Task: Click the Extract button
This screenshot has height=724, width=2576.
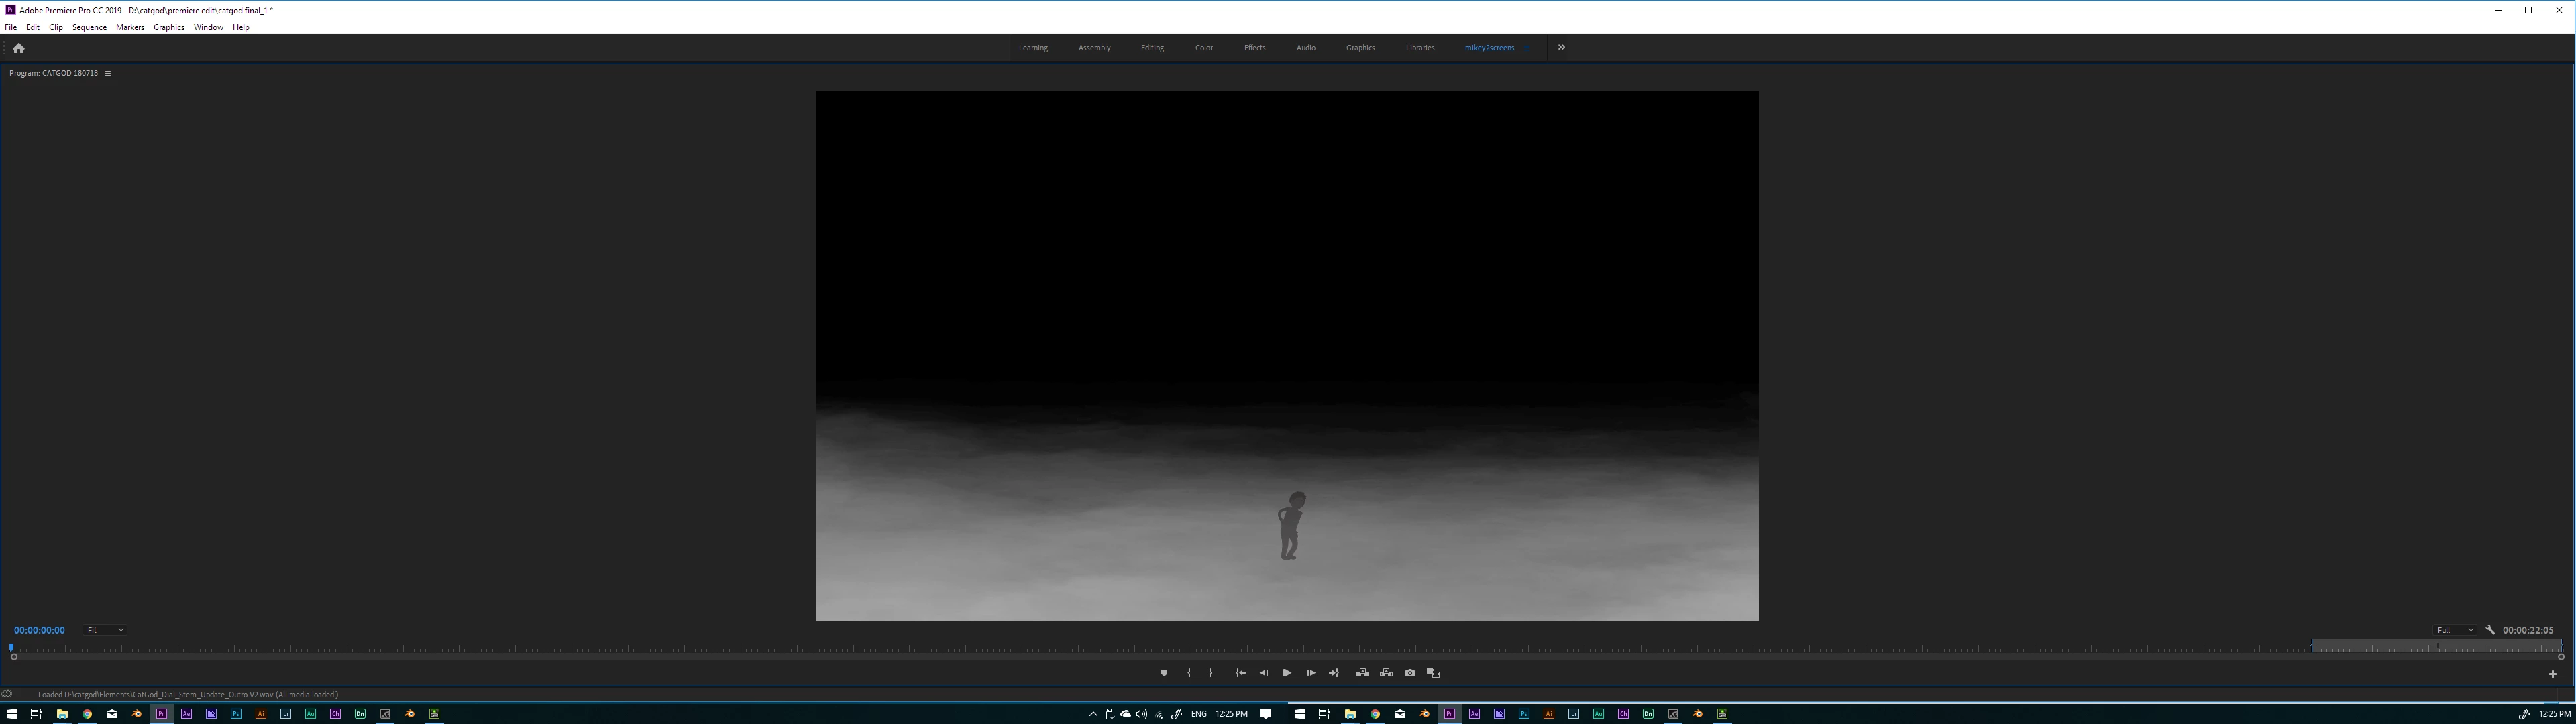Action: coord(1386,673)
